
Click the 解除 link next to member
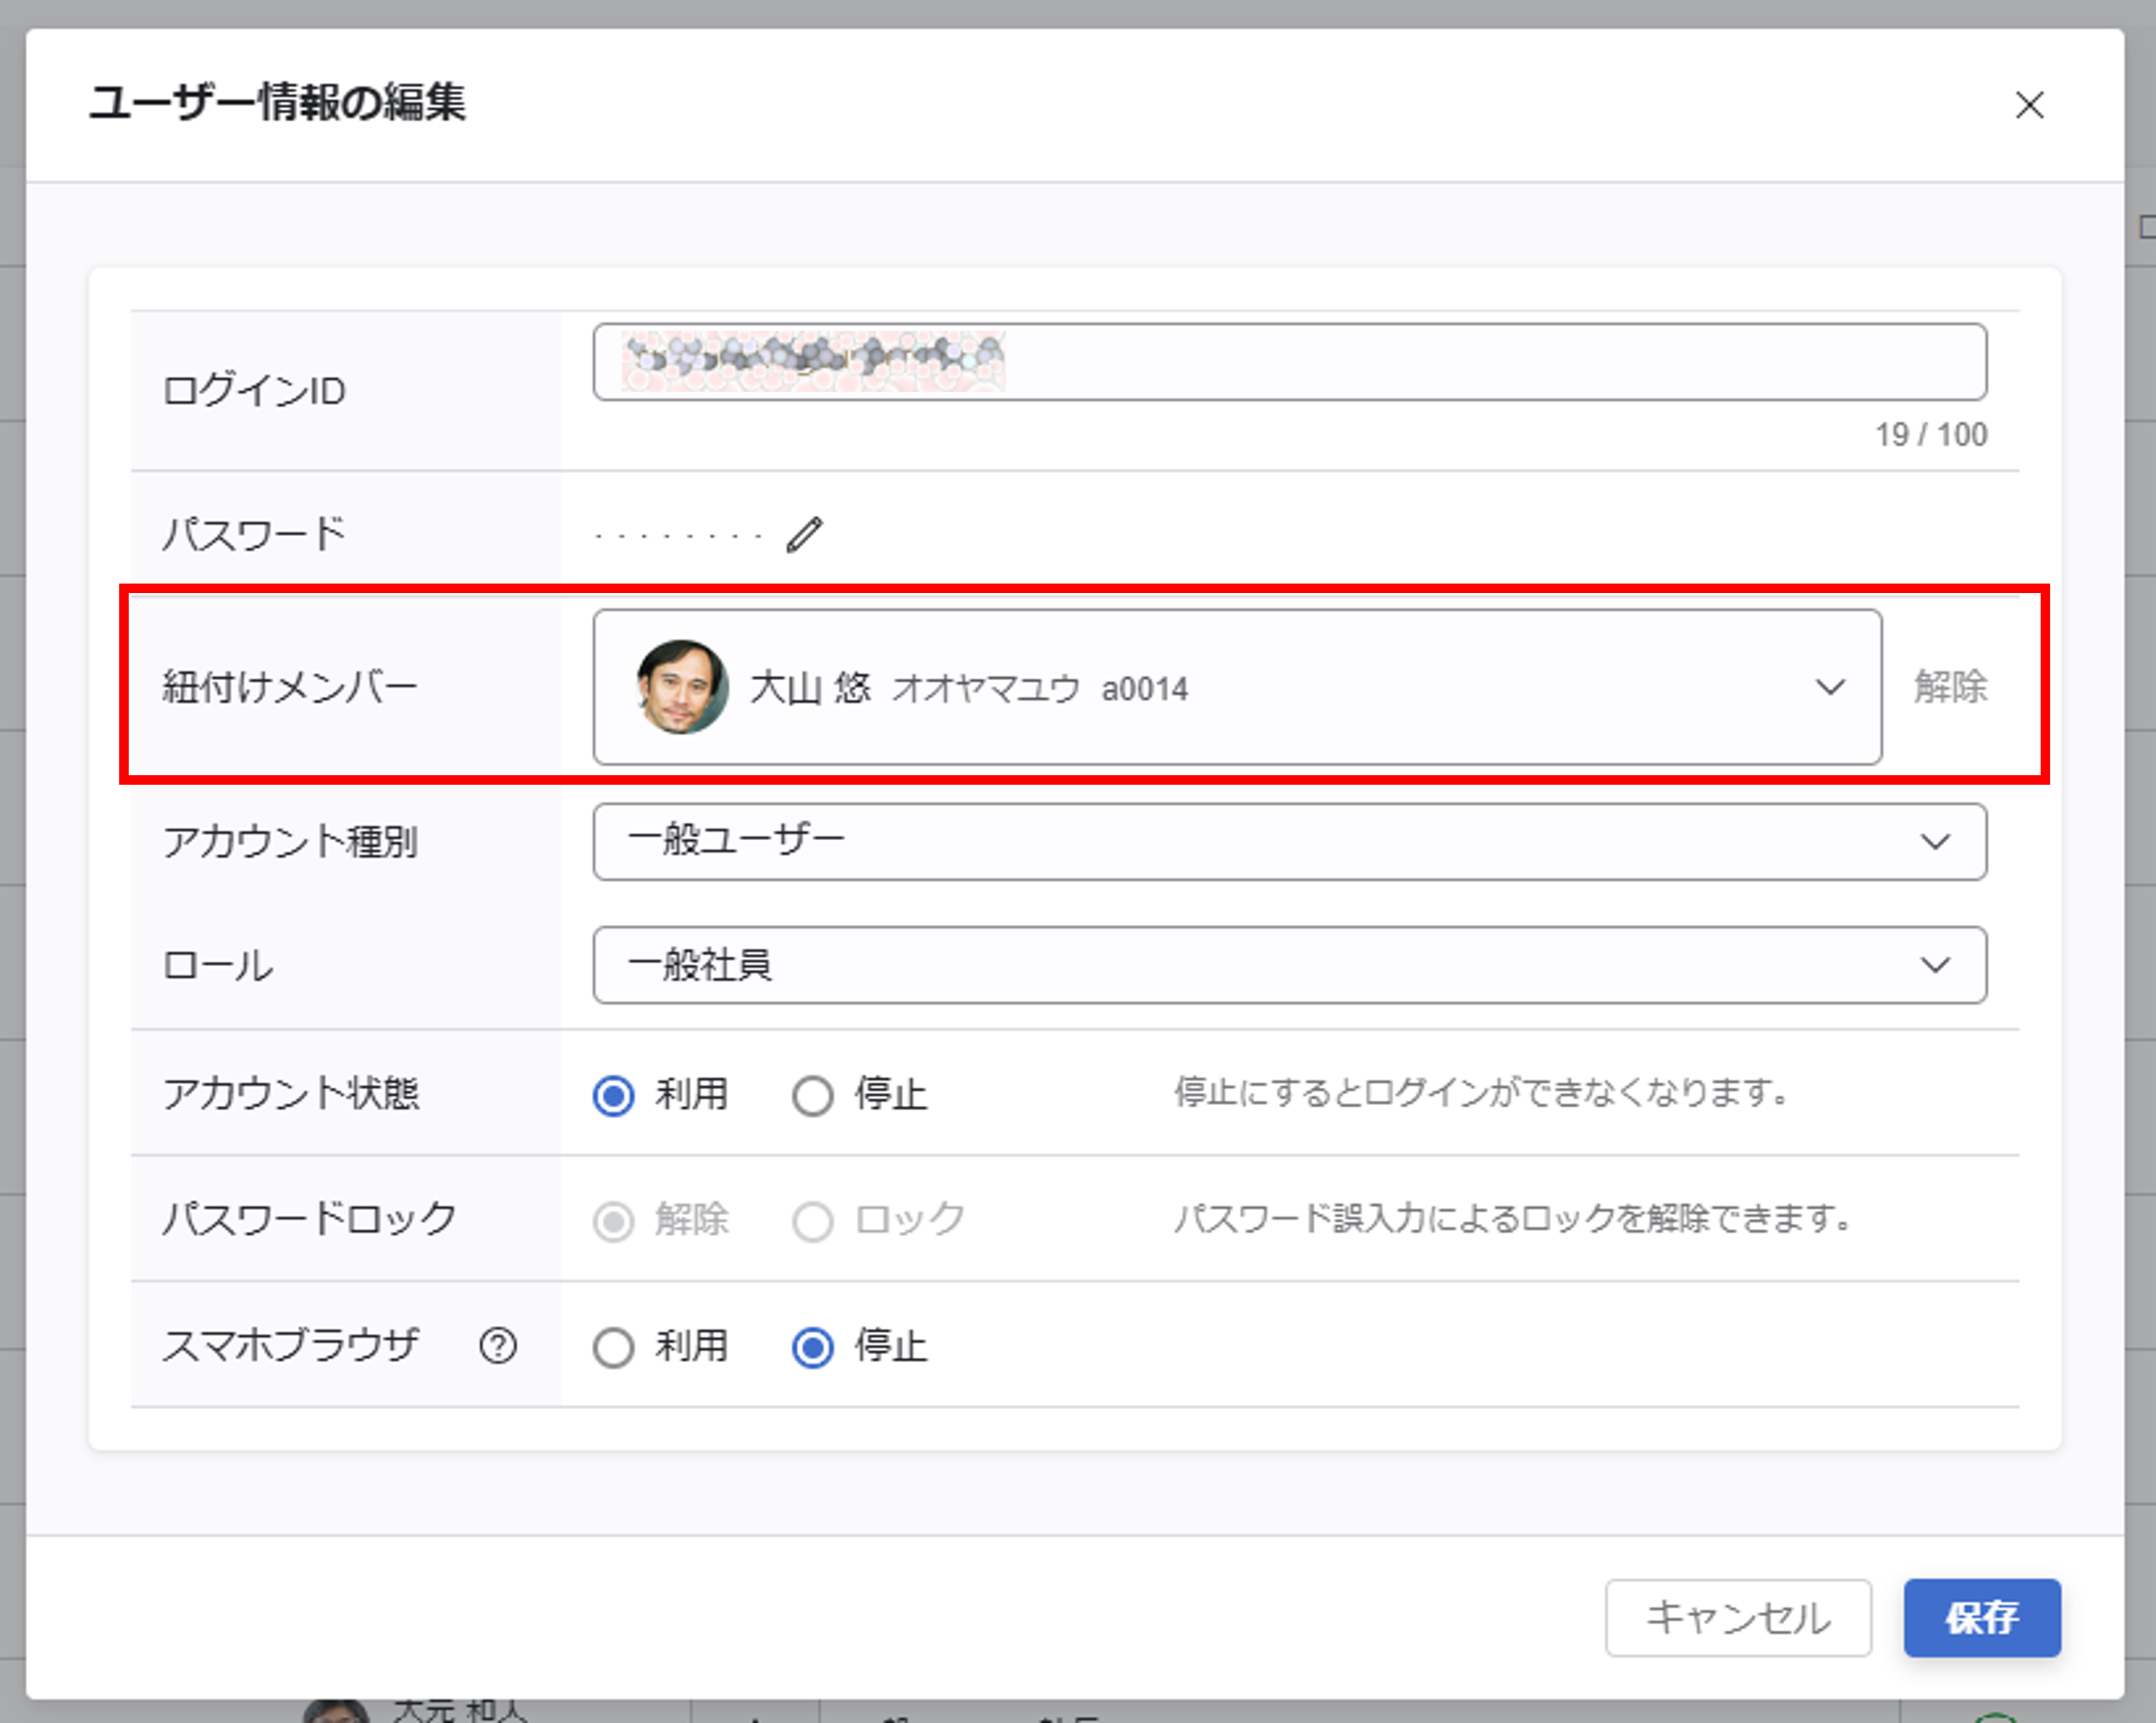coord(1950,687)
